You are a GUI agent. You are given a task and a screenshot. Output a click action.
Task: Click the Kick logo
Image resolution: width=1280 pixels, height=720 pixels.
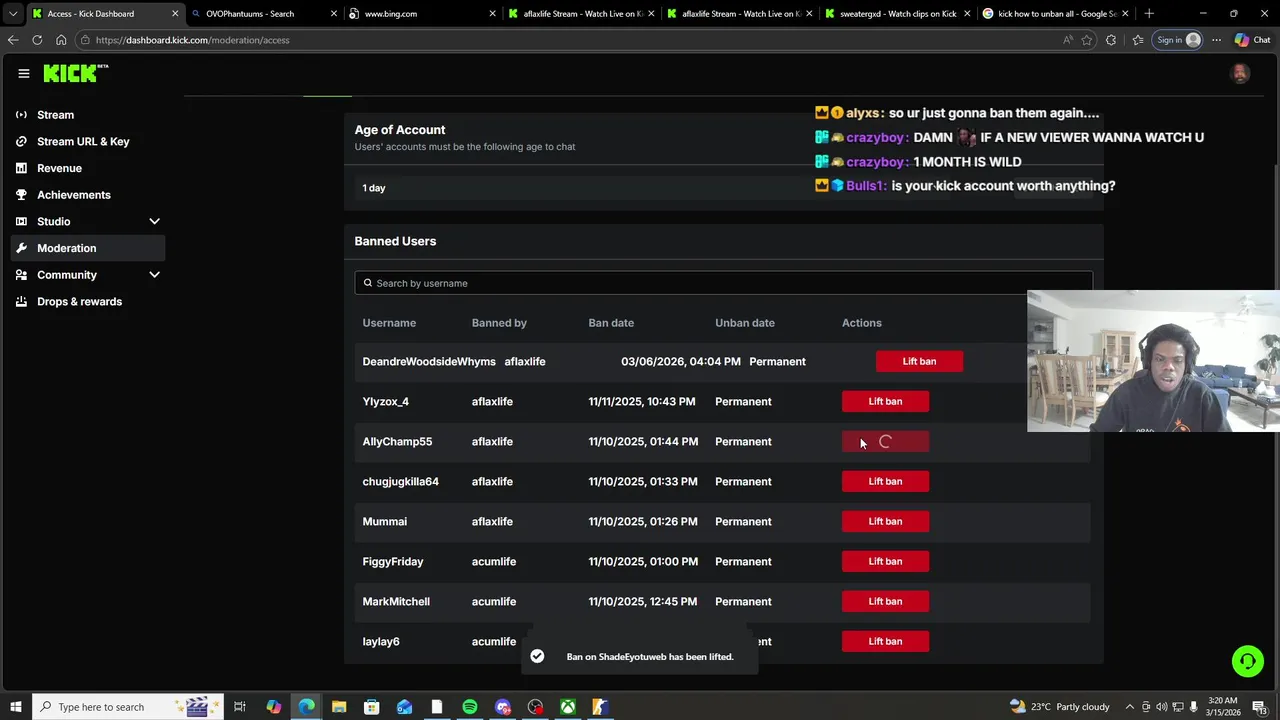pyautogui.click(x=75, y=73)
